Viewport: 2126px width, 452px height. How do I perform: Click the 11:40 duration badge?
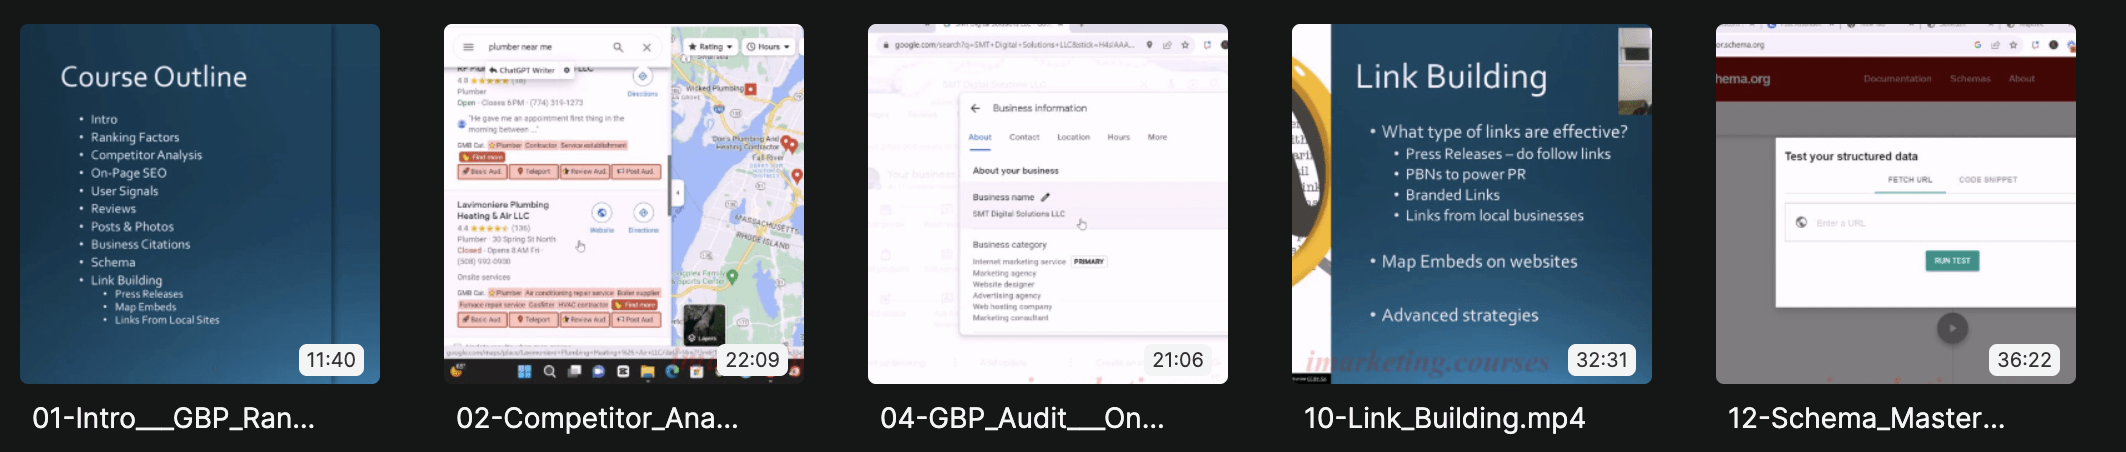(x=331, y=360)
